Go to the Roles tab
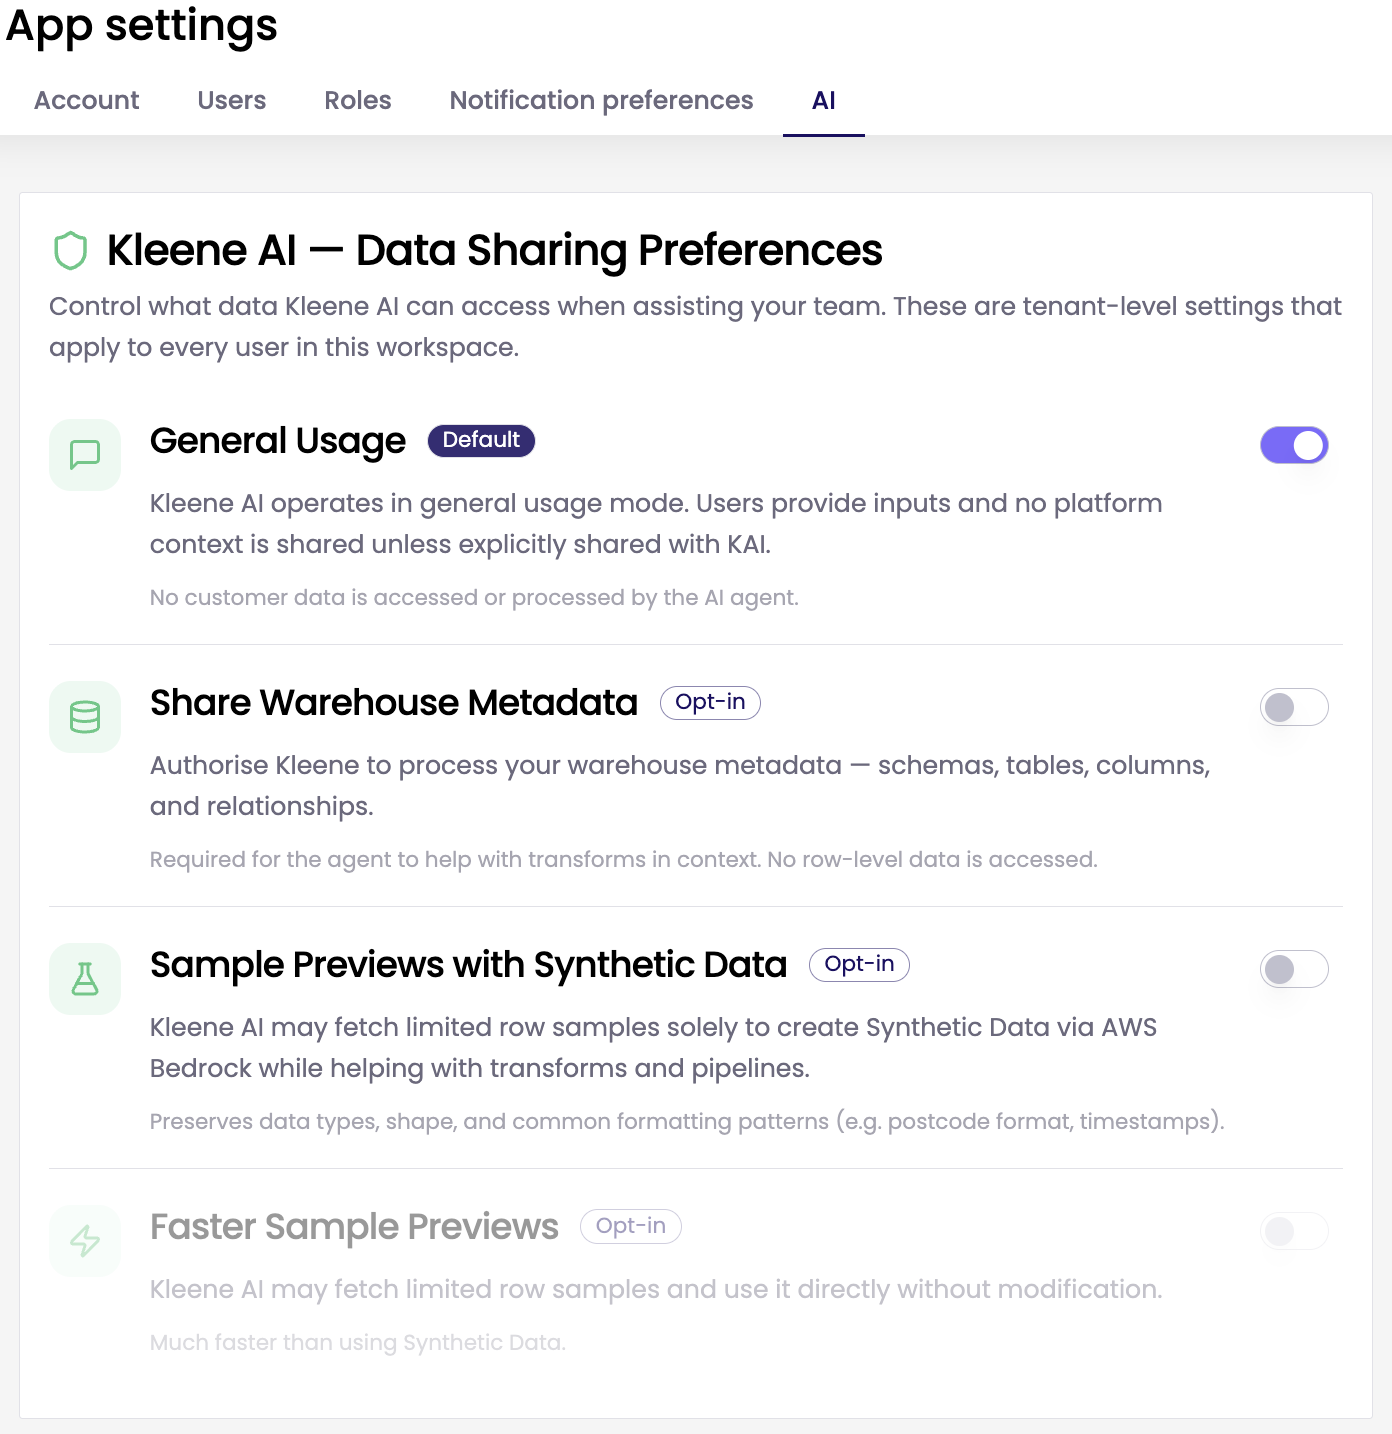The width and height of the screenshot is (1392, 1434). (x=358, y=100)
